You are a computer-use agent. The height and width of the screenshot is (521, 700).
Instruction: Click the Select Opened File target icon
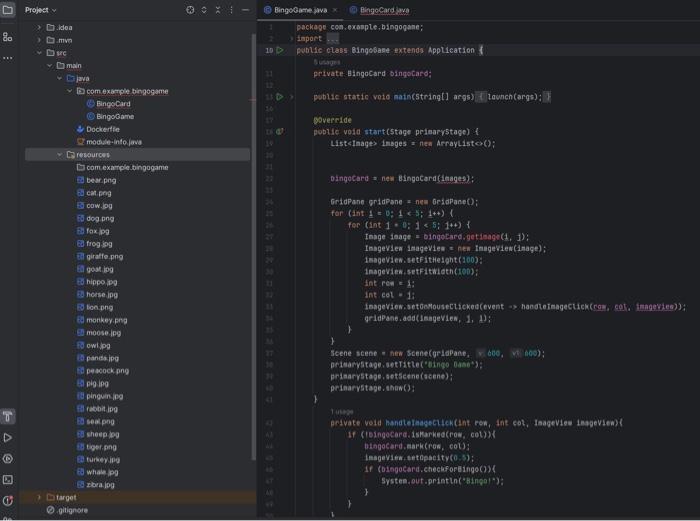click(x=190, y=10)
